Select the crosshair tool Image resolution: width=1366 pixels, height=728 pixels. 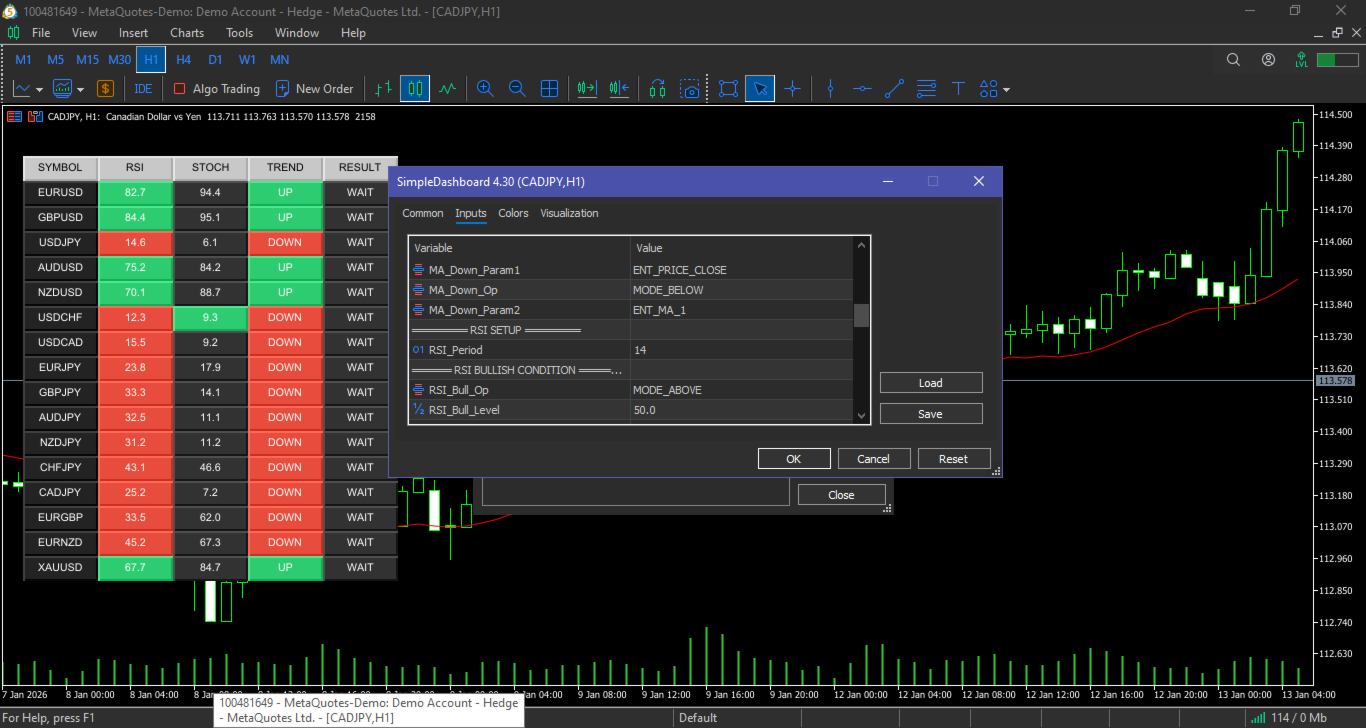click(x=793, y=89)
